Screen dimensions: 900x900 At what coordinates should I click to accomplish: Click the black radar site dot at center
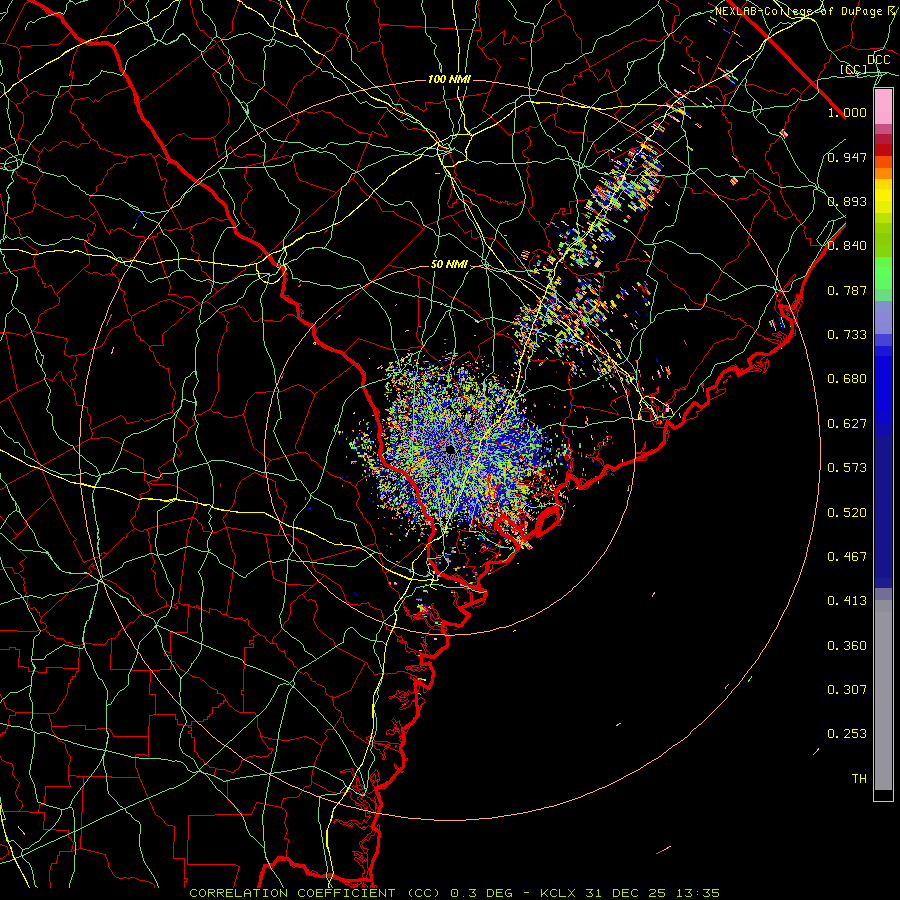[x=450, y=449]
